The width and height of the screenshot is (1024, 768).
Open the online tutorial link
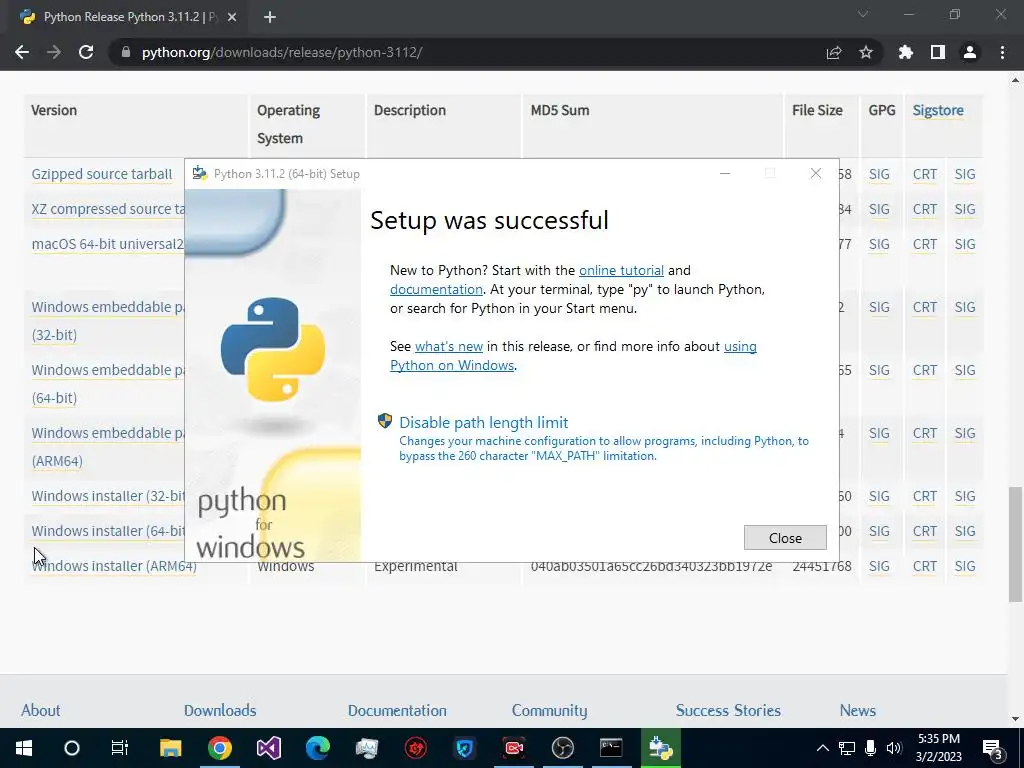coord(621,270)
